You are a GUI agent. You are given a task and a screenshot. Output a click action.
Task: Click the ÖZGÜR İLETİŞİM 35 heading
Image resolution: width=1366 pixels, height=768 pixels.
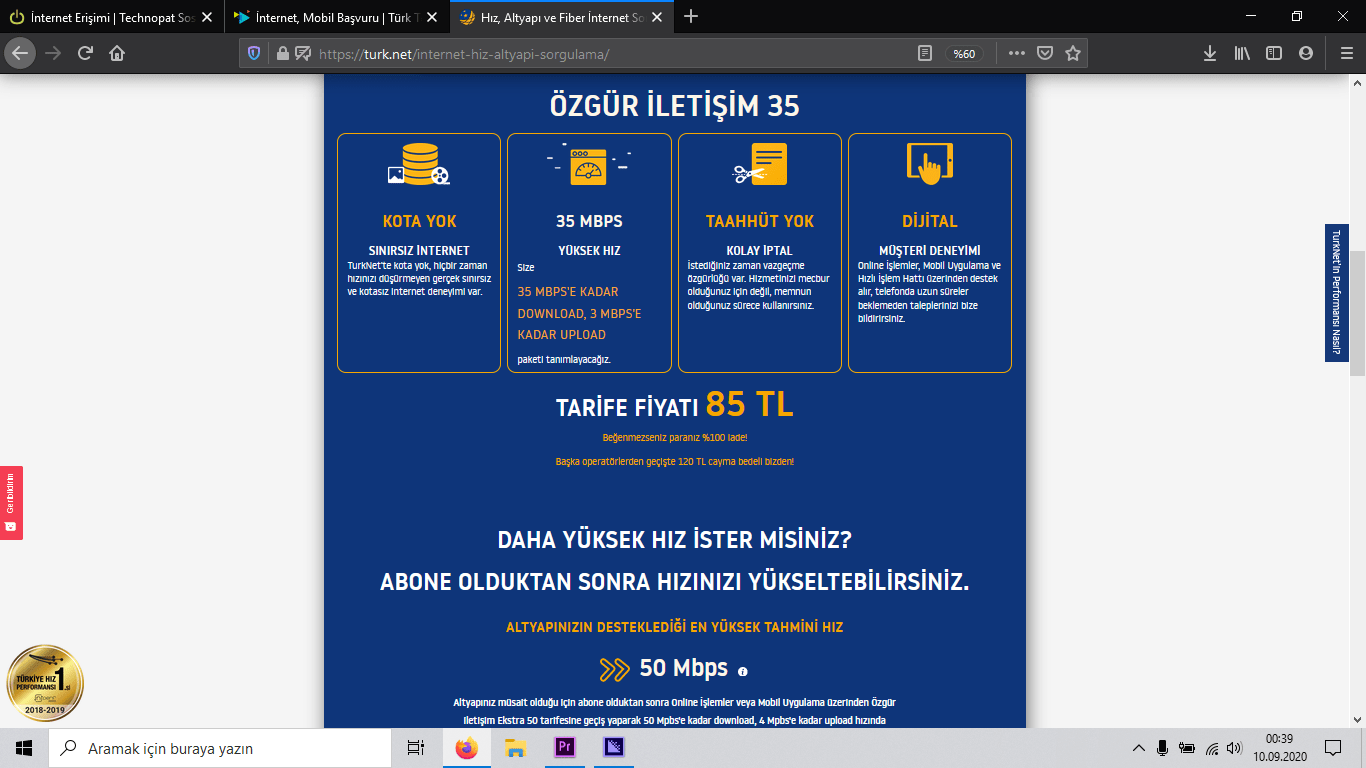tap(675, 106)
